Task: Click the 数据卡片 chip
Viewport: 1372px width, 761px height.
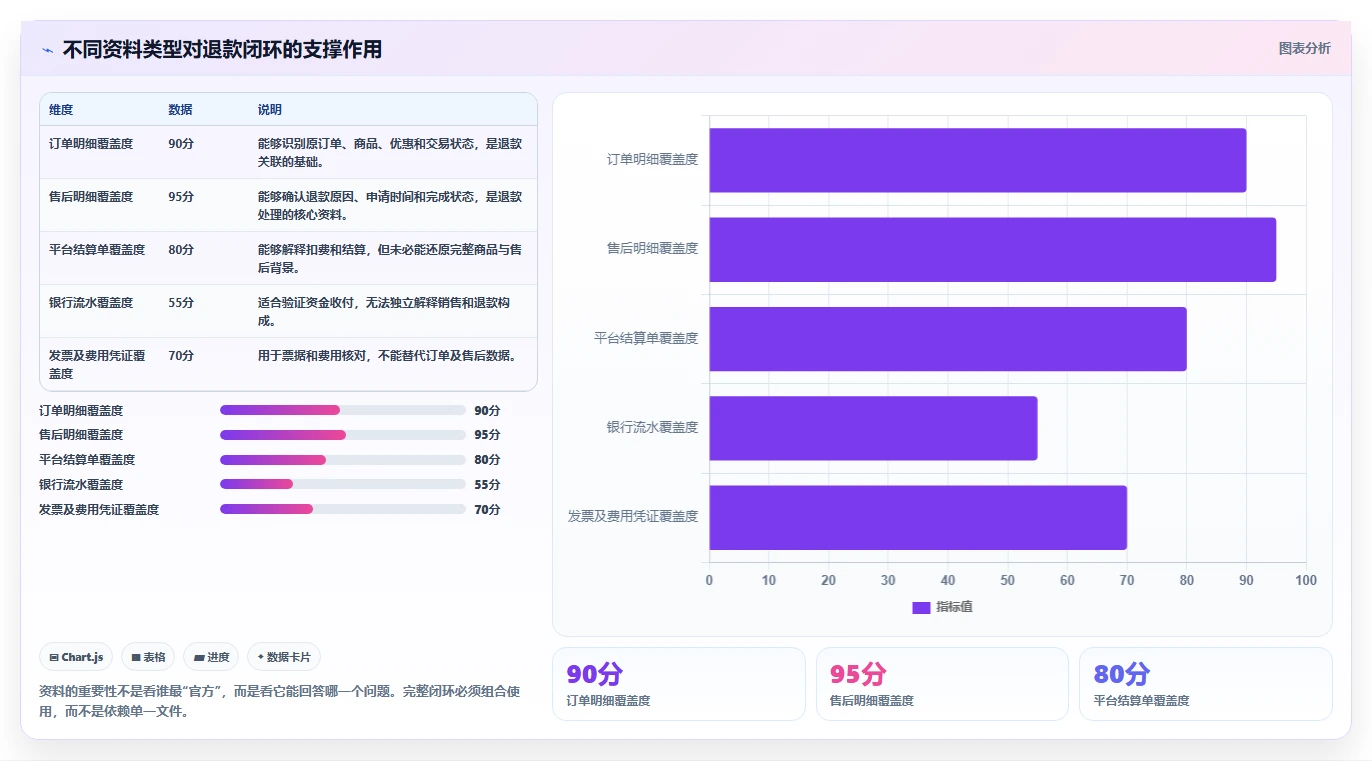Action: [284, 657]
